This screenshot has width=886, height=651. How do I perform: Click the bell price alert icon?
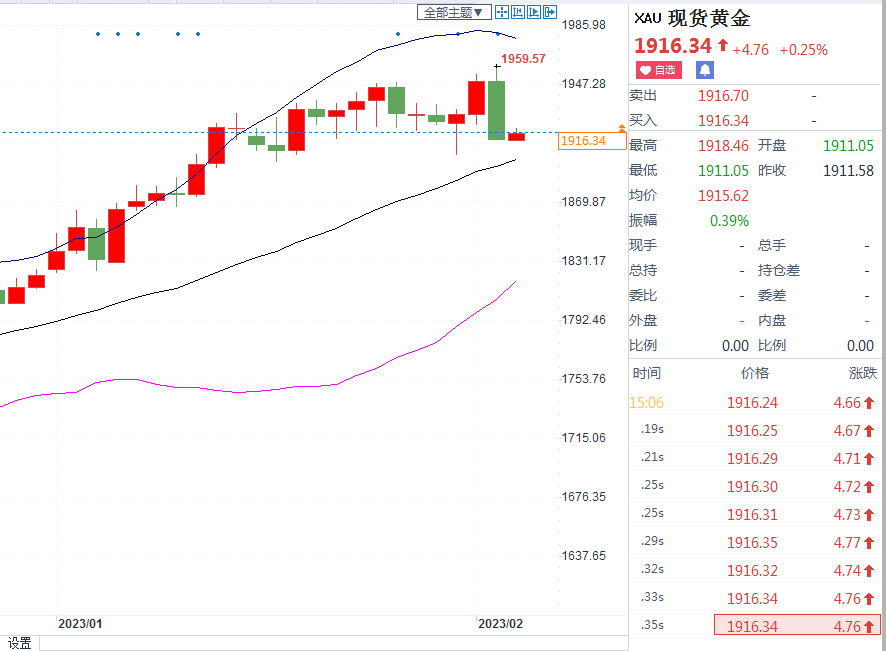click(705, 70)
